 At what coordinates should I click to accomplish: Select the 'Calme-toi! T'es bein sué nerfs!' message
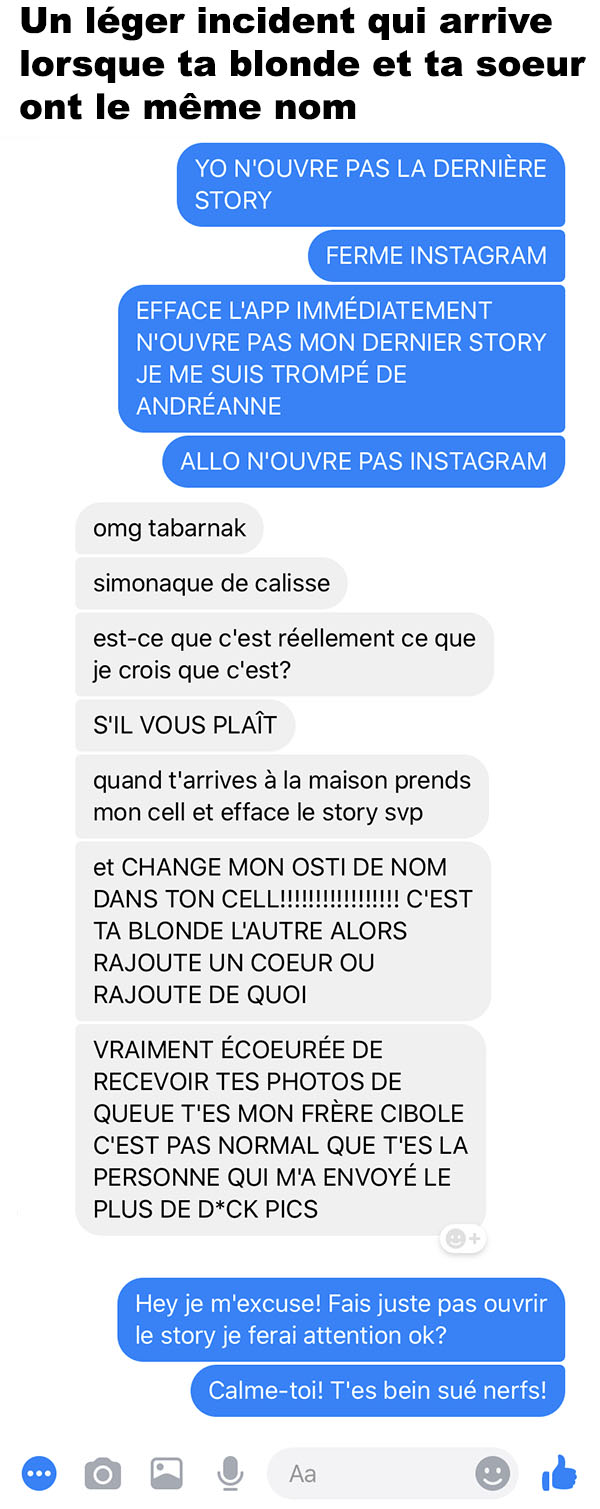(x=378, y=1390)
